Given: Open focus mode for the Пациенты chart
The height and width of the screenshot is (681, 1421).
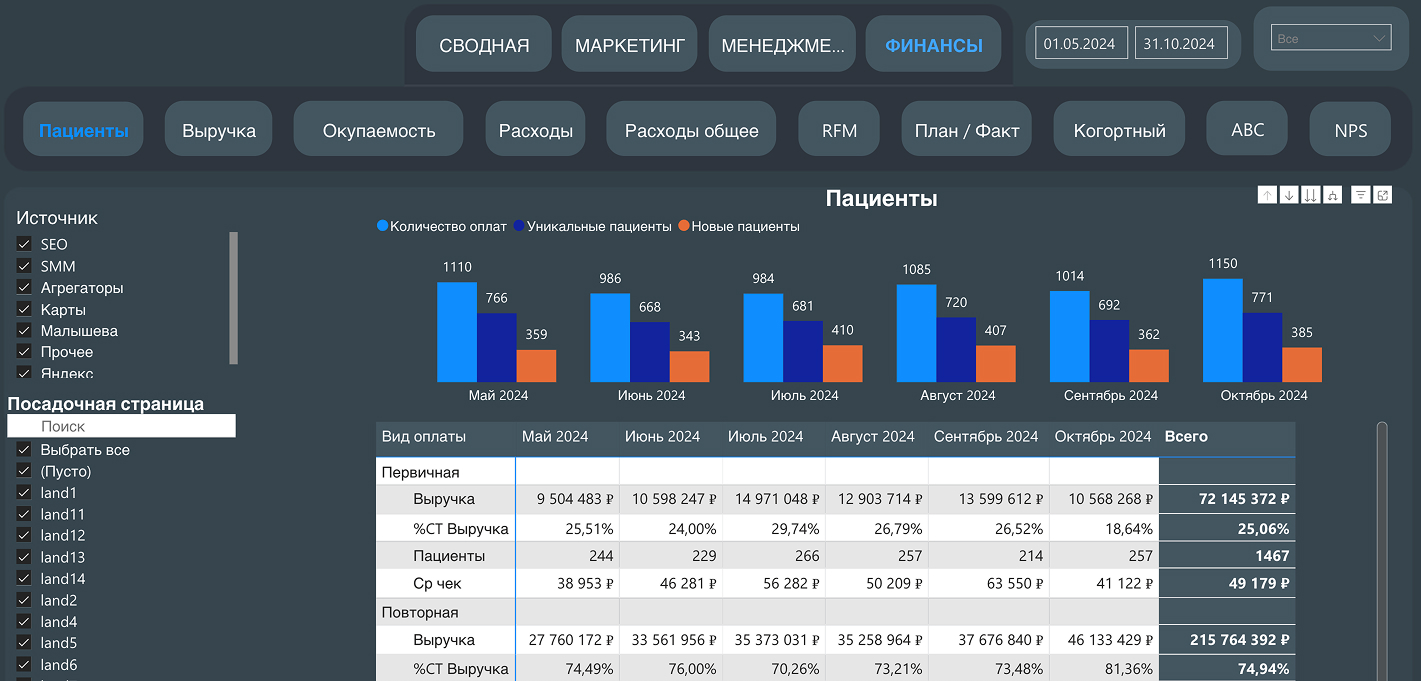Looking at the screenshot, I should tap(1383, 196).
